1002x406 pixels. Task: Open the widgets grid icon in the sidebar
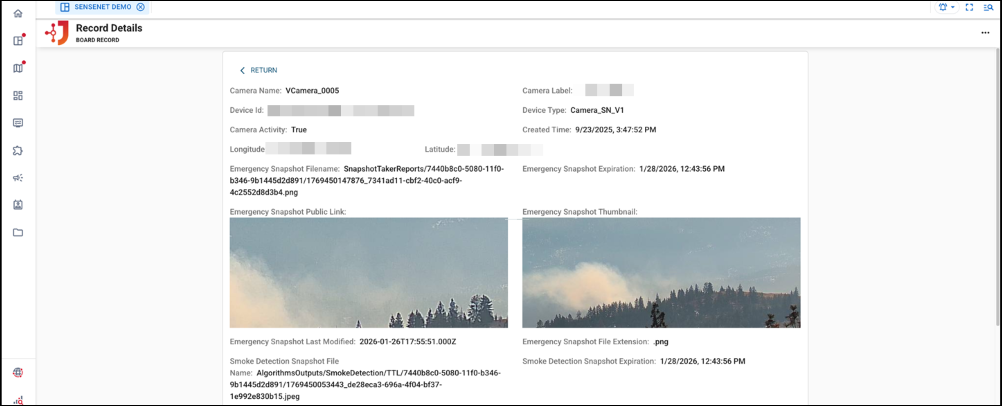click(18, 96)
